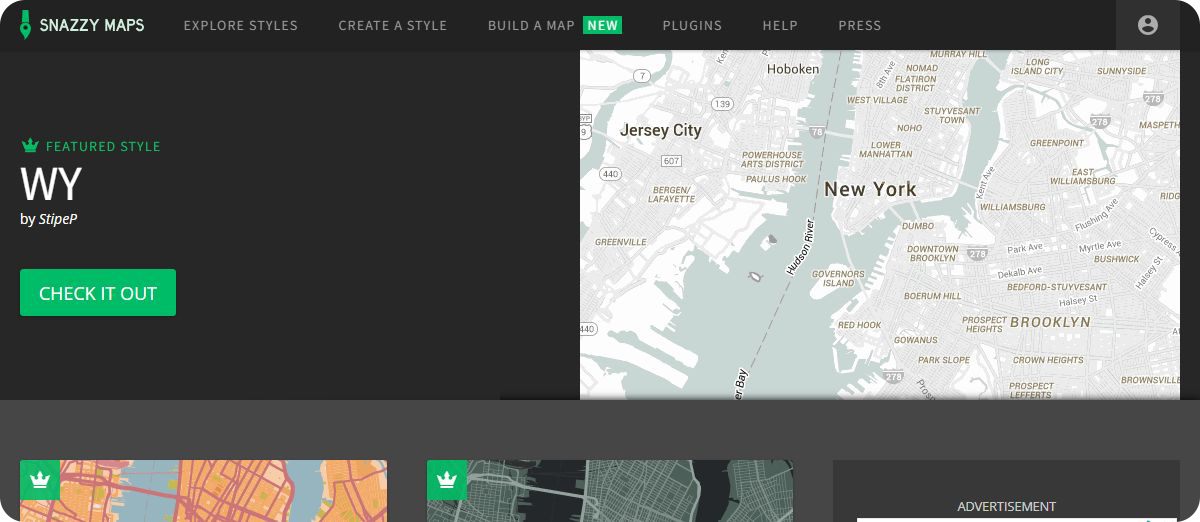
Task: Click the Featured Style label text
Action: (103, 146)
